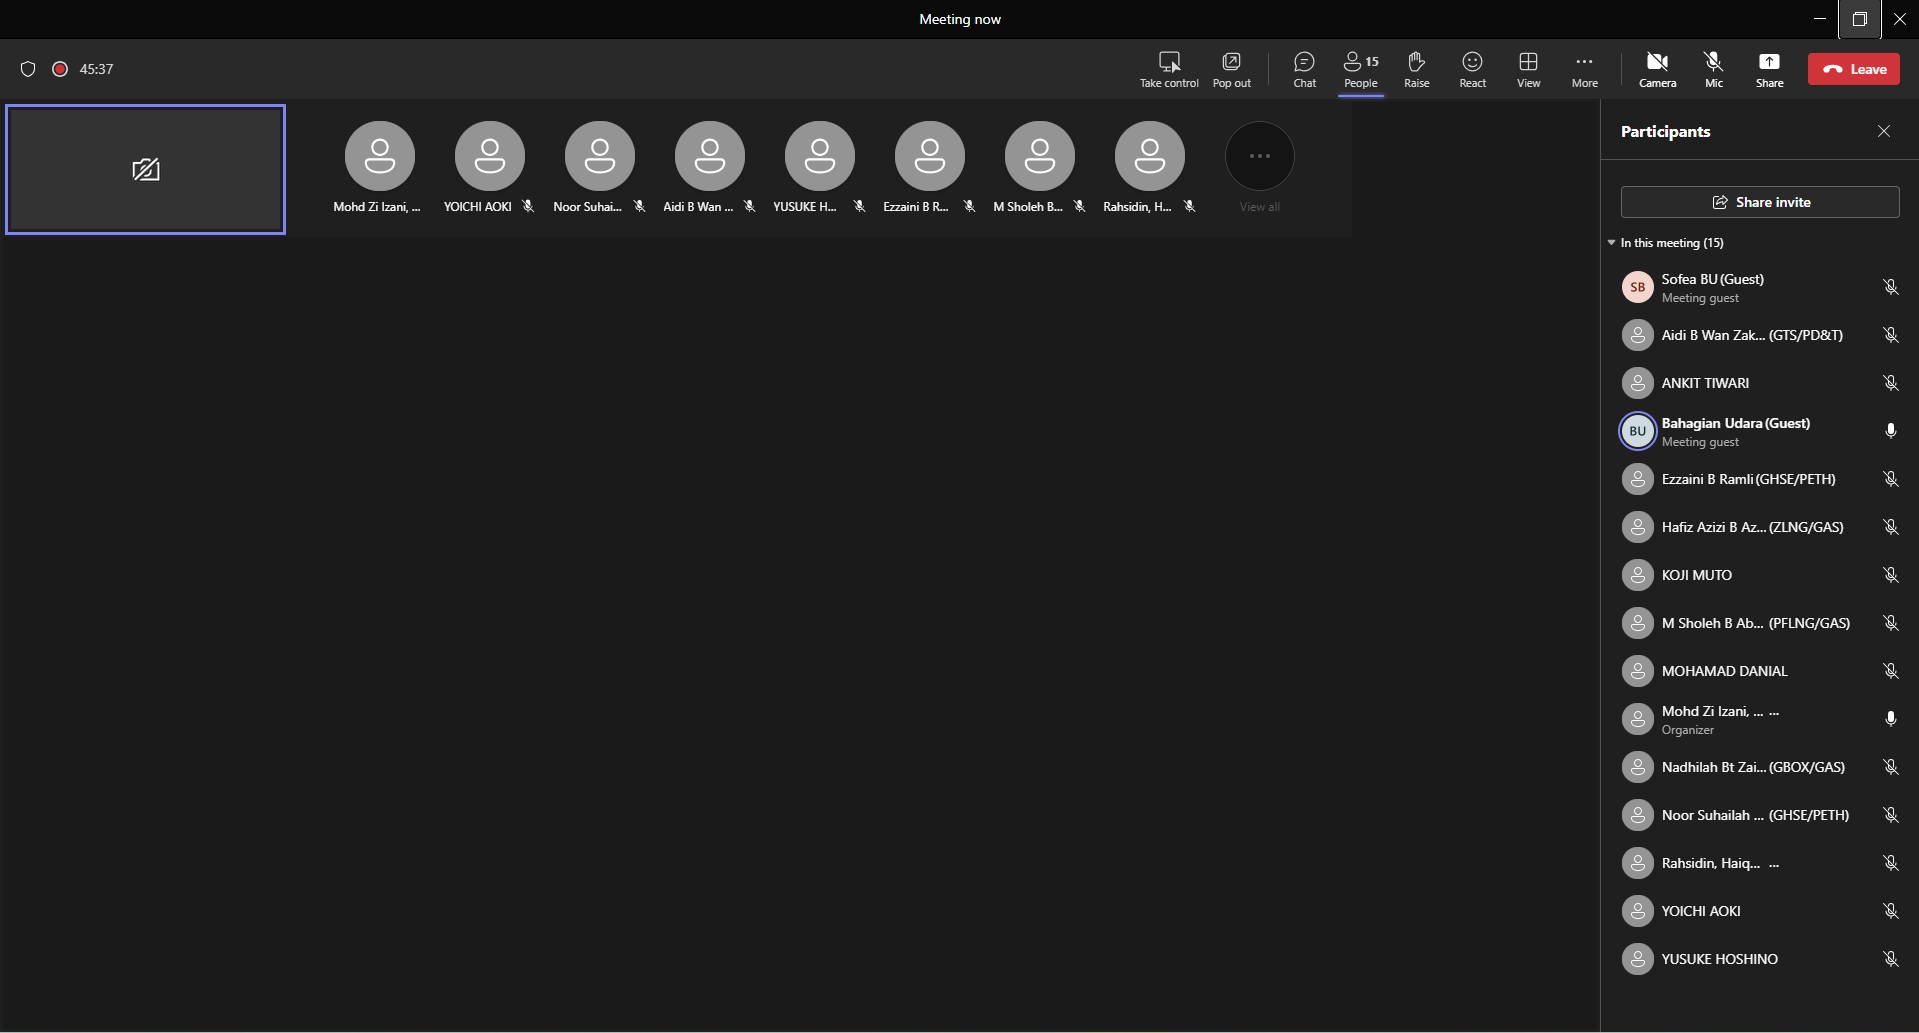
Task: Select Nadhilah Bt Zai... participant
Action: click(x=1759, y=767)
